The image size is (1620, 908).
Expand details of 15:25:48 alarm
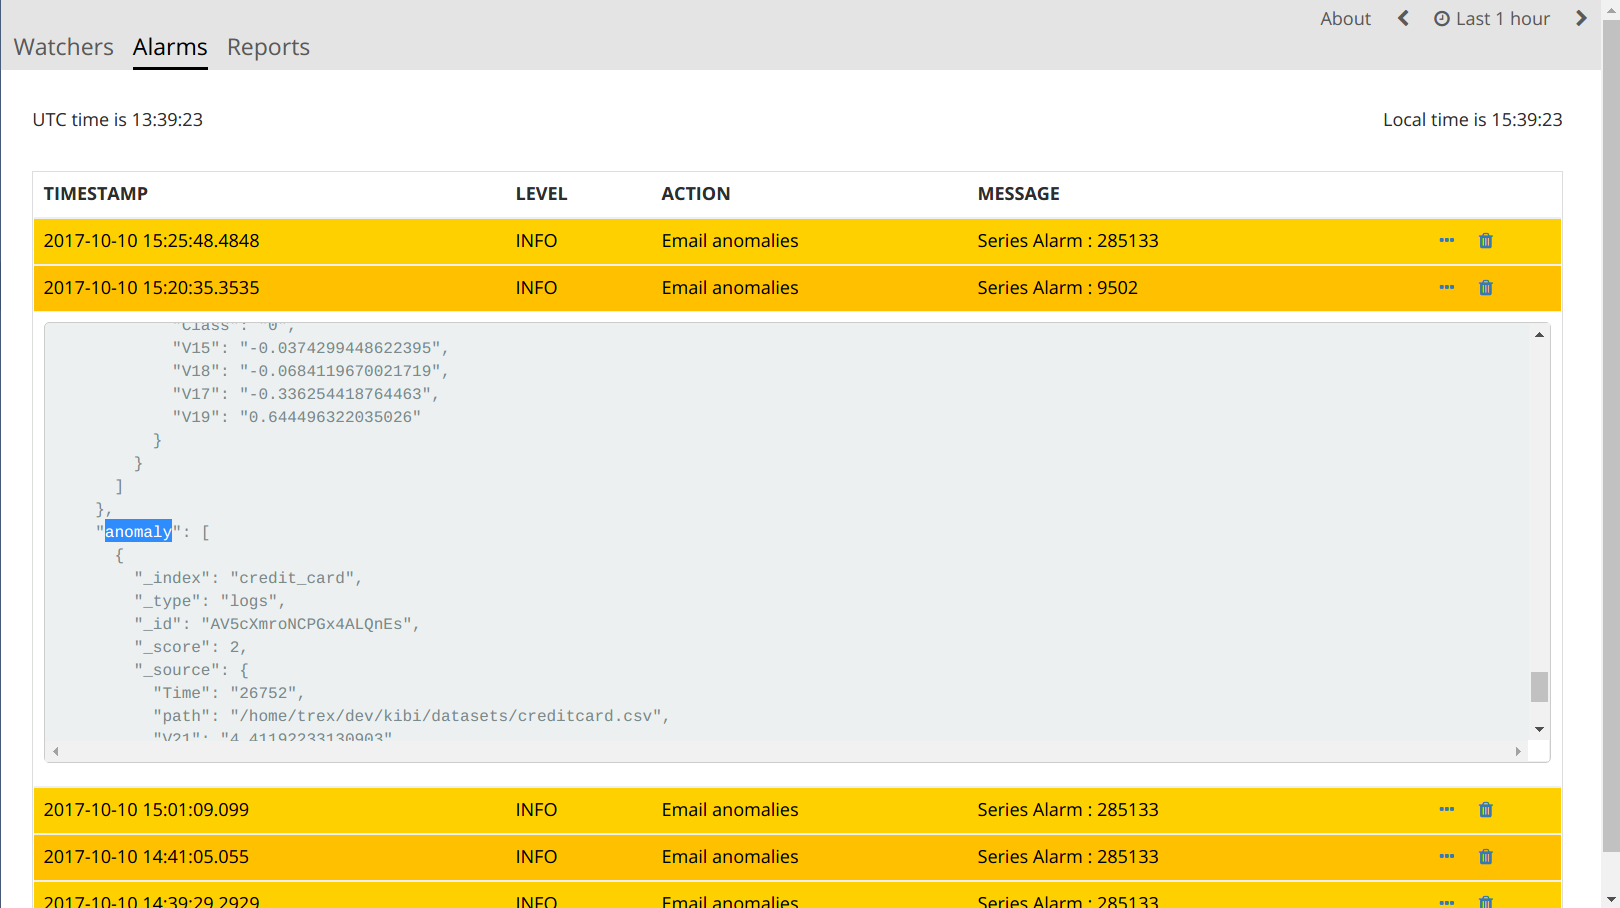[x=1446, y=241]
